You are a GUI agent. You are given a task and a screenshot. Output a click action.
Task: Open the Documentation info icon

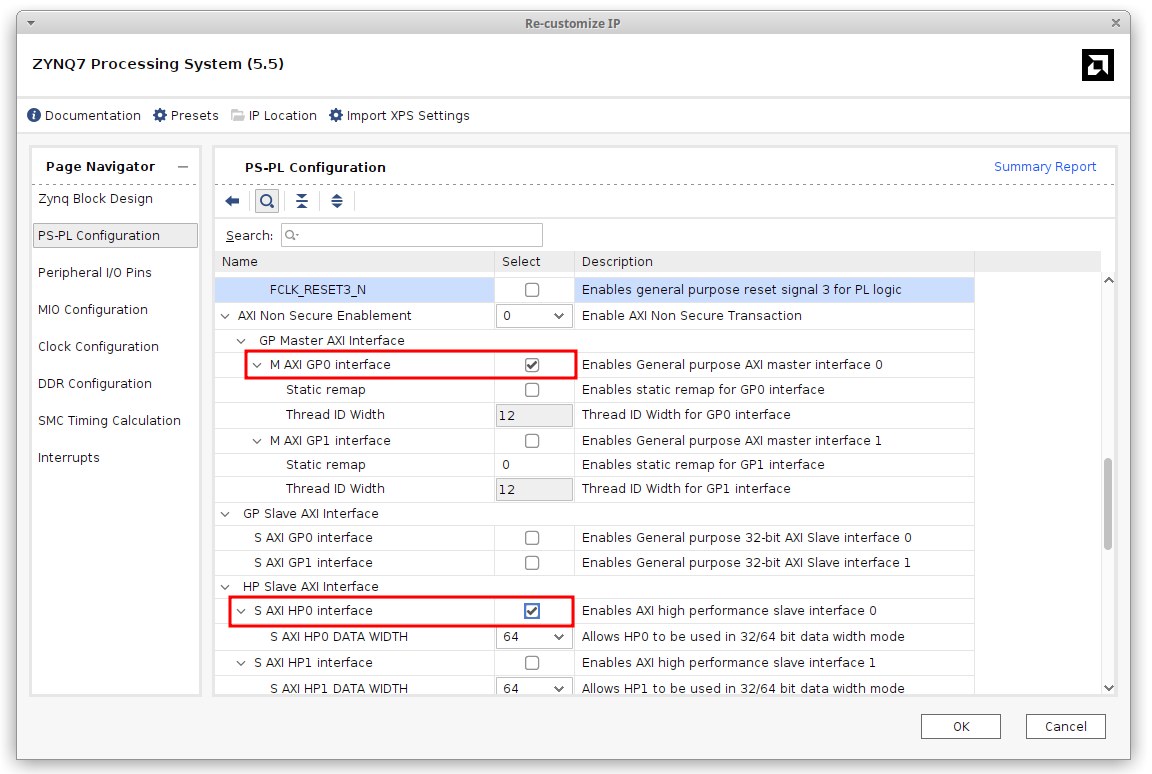(34, 116)
